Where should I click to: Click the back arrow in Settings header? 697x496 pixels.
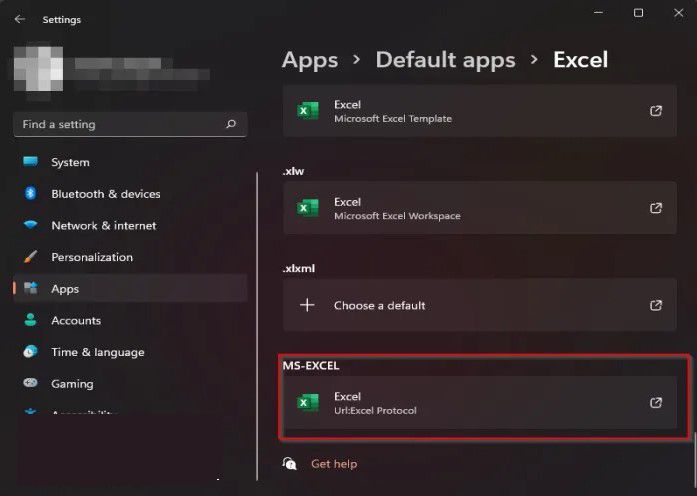click(20, 19)
